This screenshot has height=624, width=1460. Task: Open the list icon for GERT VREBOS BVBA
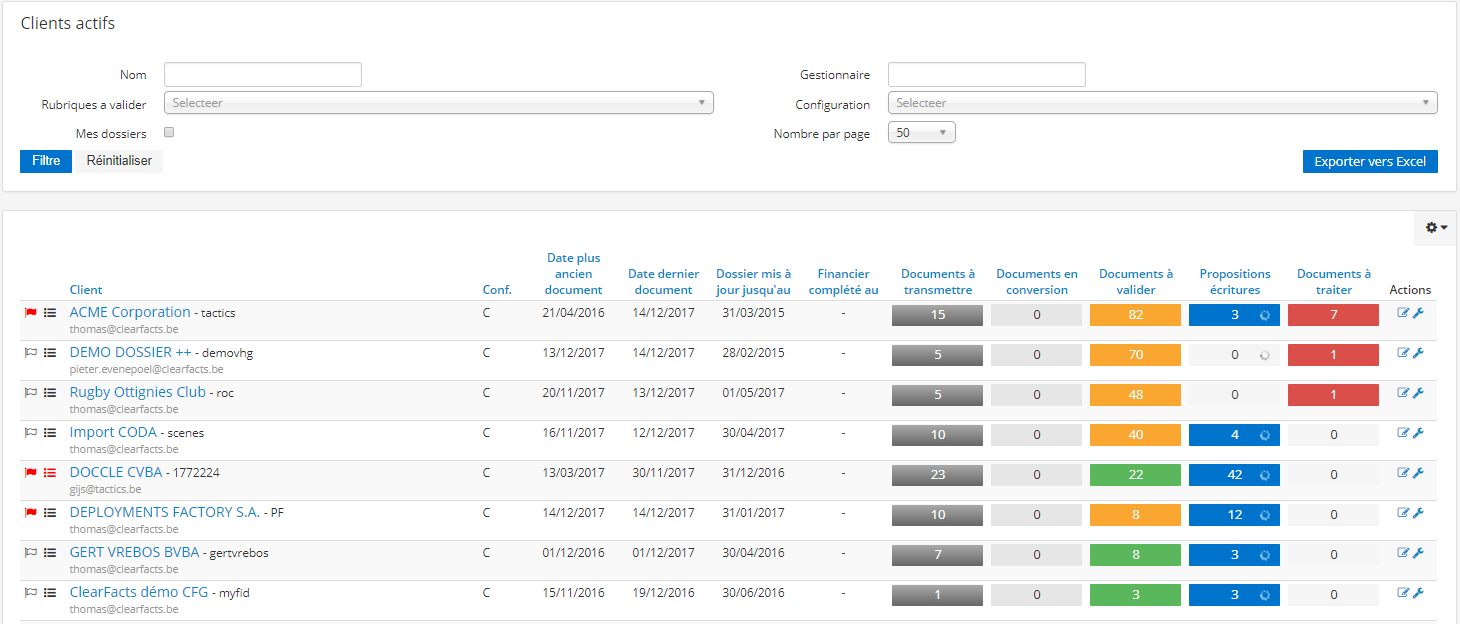50,553
